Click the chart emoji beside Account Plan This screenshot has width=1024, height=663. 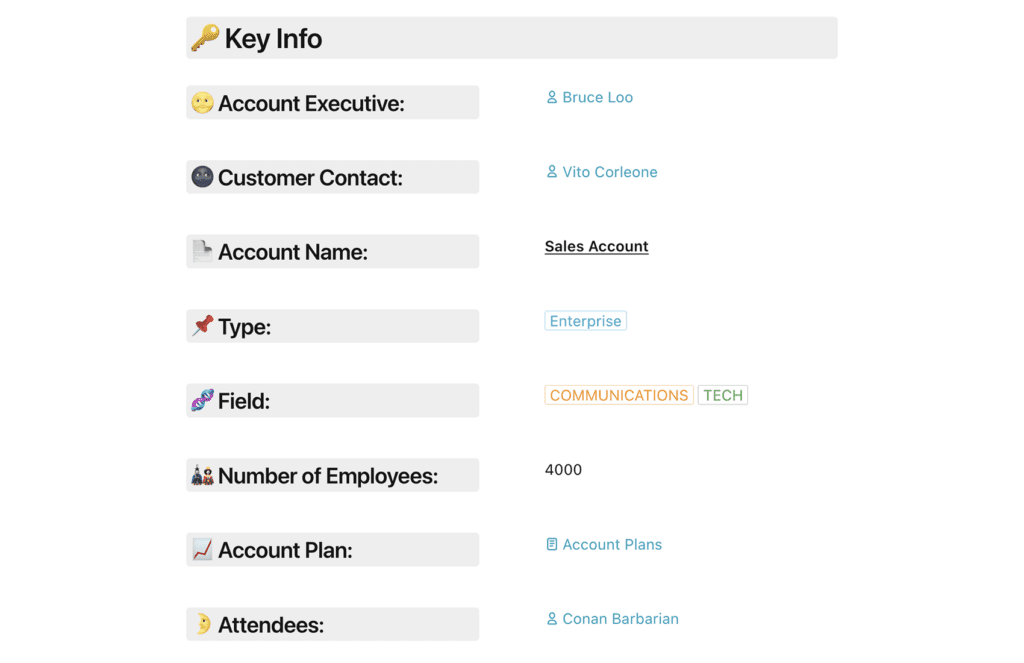(x=202, y=549)
